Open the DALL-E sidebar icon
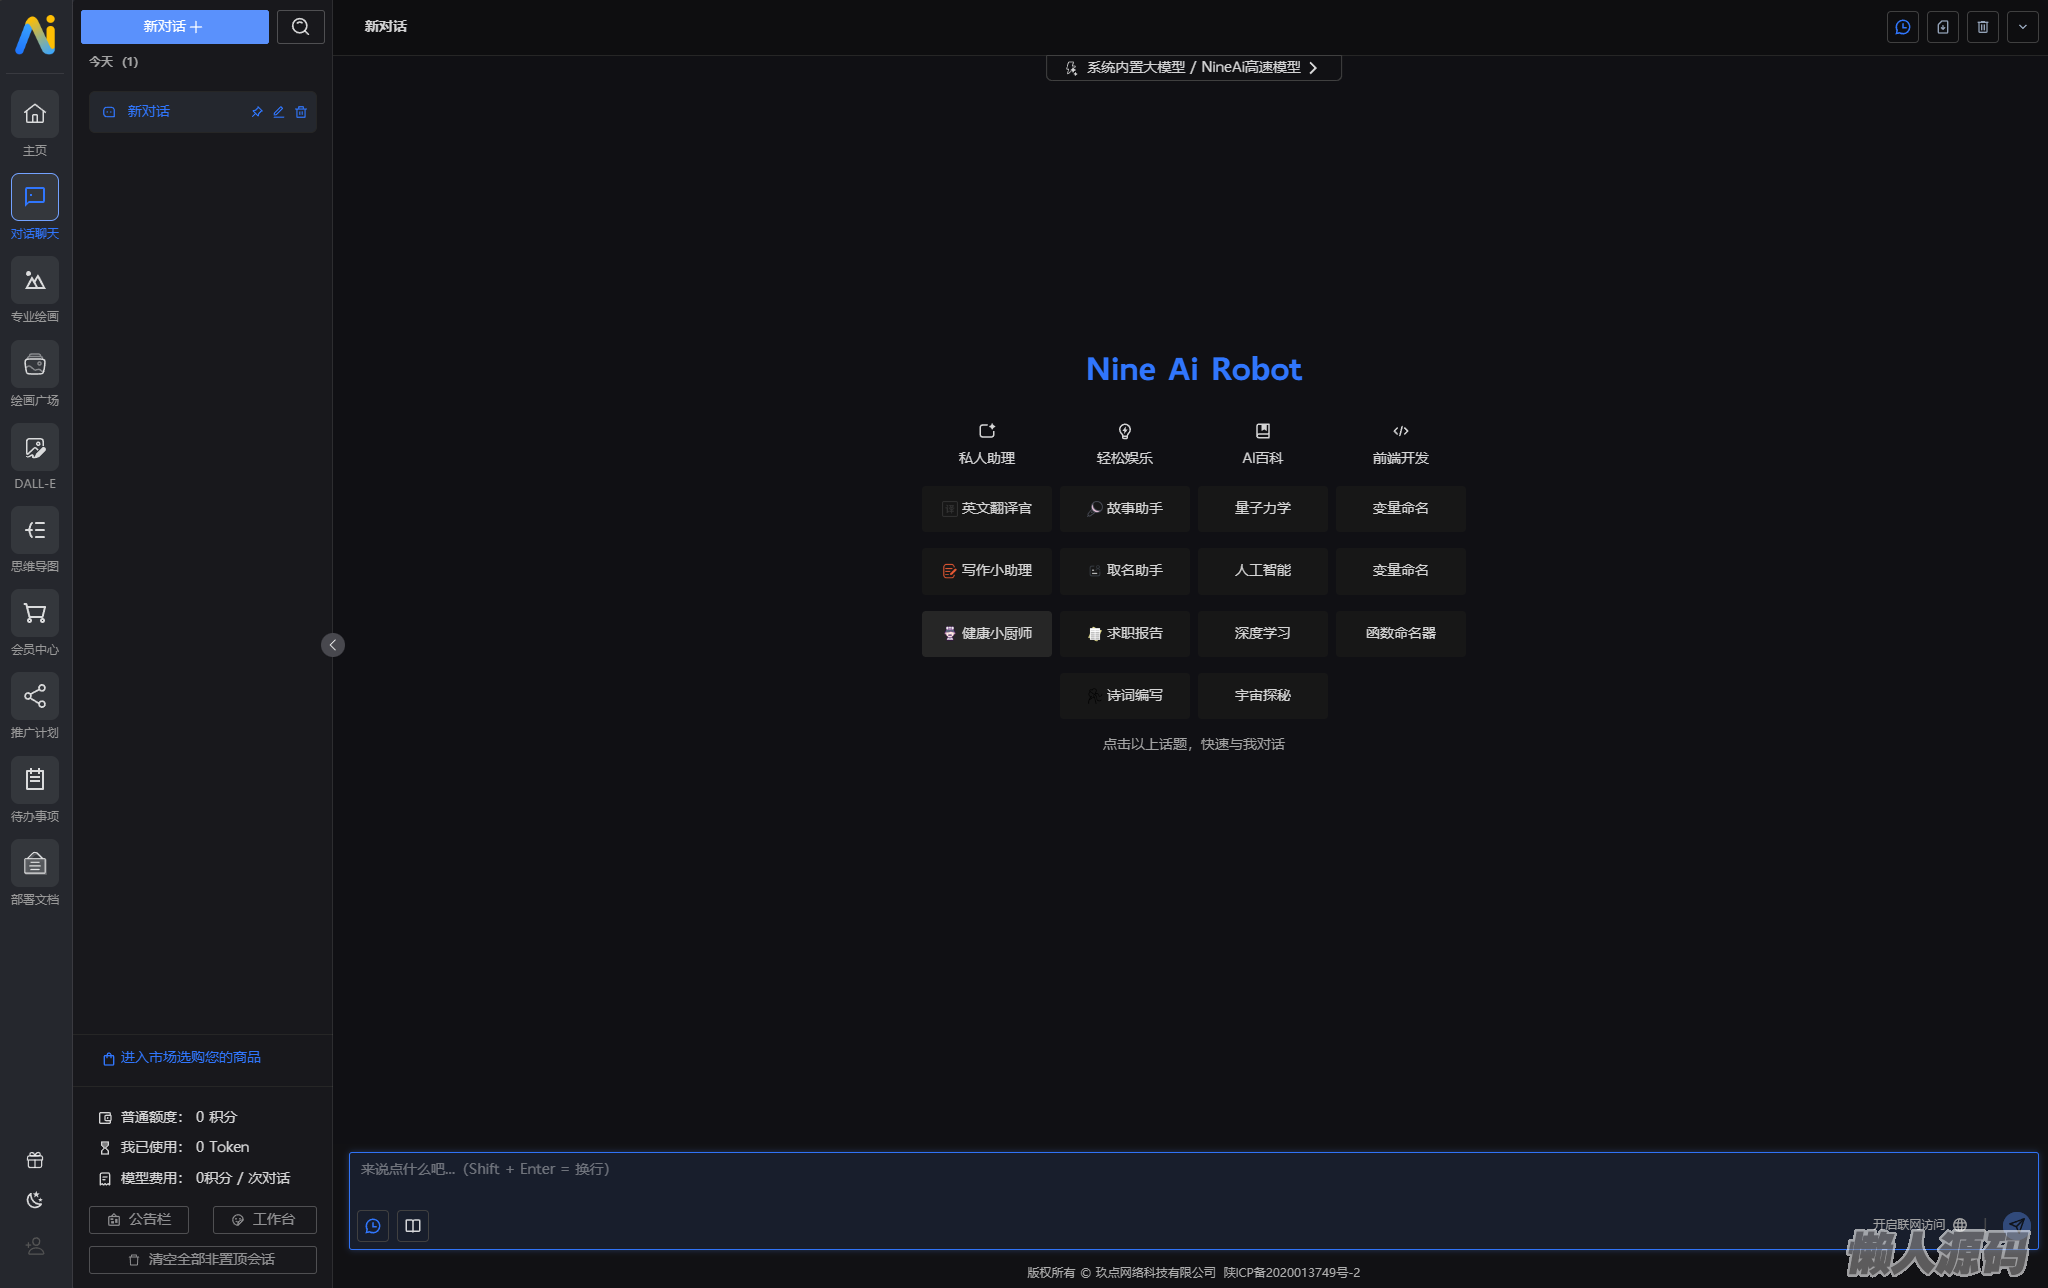 click(35, 448)
